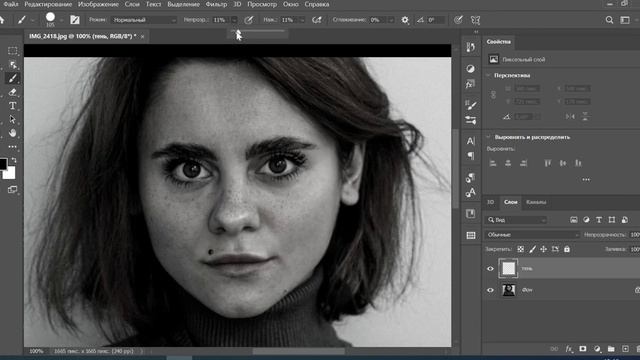Create a new group folder
Image resolution: width=640 pixels, height=360 pixels.
click(611, 349)
